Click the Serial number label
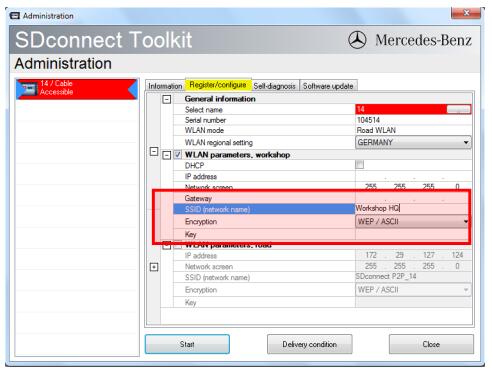The height and width of the screenshot is (368, 492). [205, 120]
